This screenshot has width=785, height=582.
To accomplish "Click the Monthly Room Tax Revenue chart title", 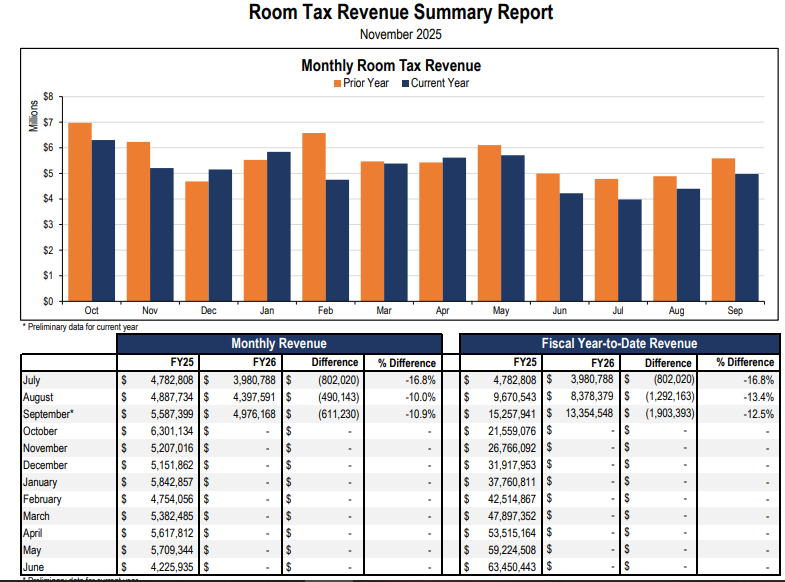I will click(x=391, y=65).
